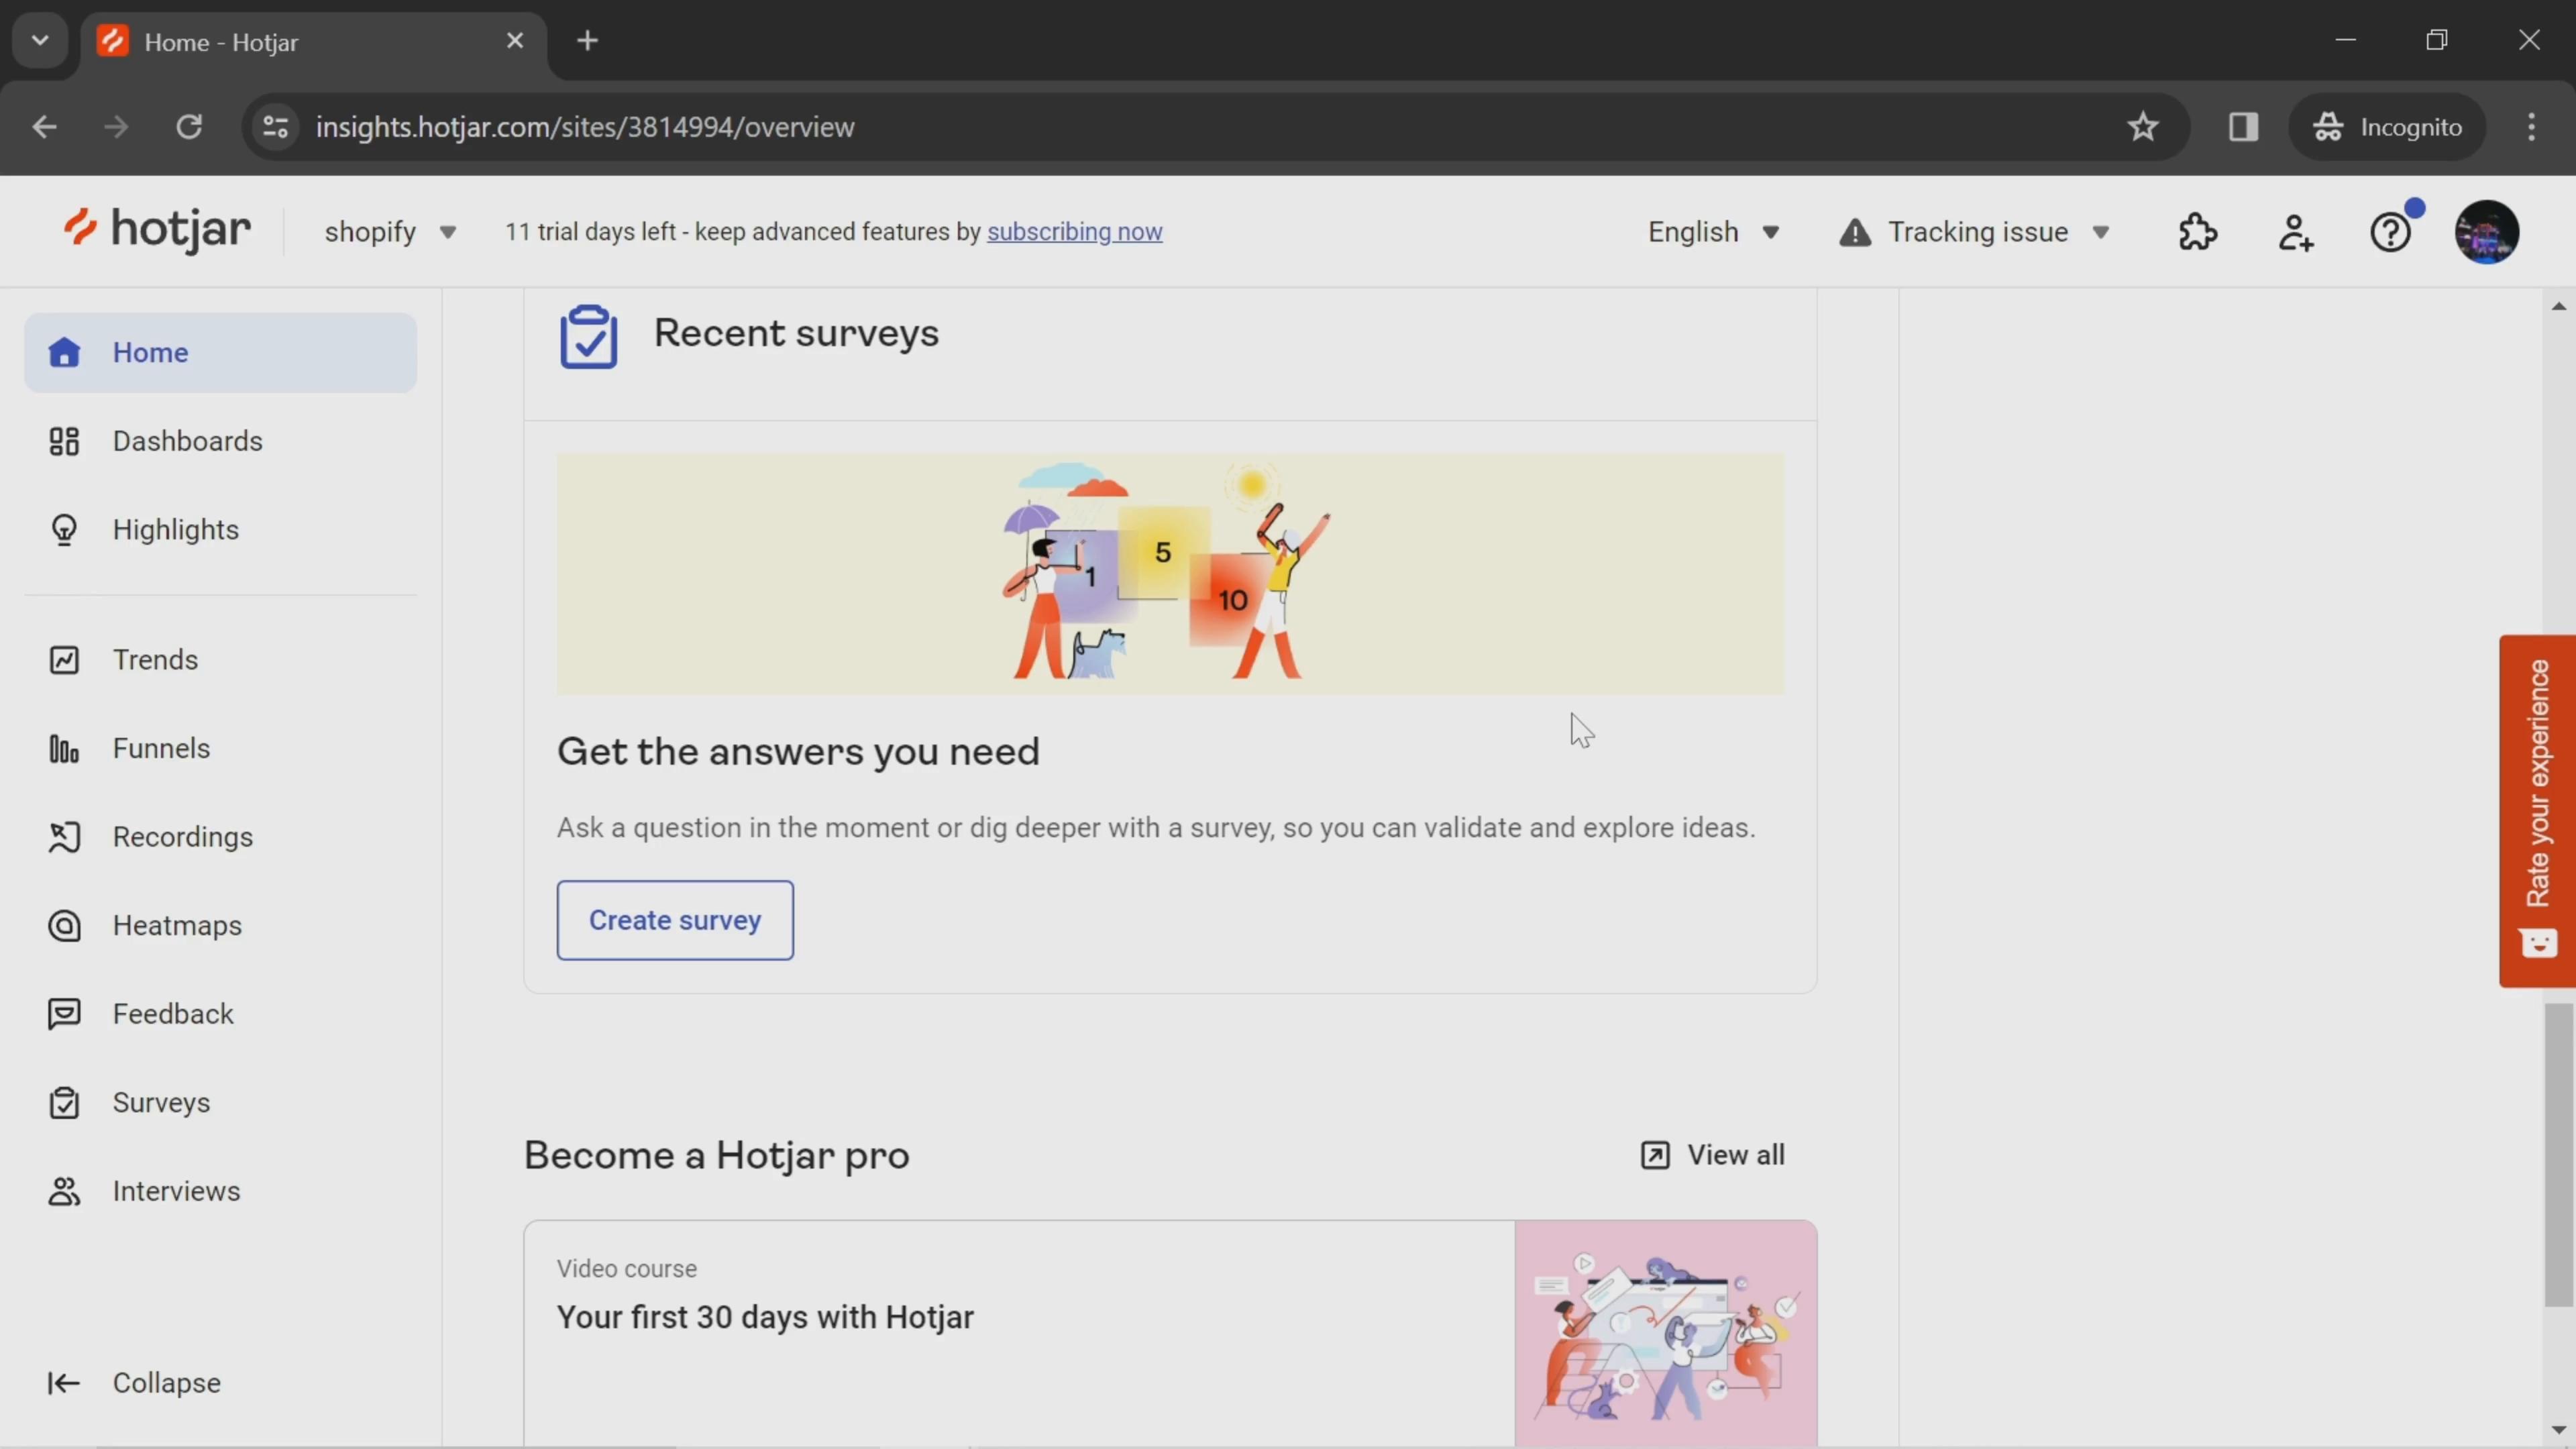Expand the English language dropdown
Viewport: 2576px width, 1449px height.
(1713, 230)
